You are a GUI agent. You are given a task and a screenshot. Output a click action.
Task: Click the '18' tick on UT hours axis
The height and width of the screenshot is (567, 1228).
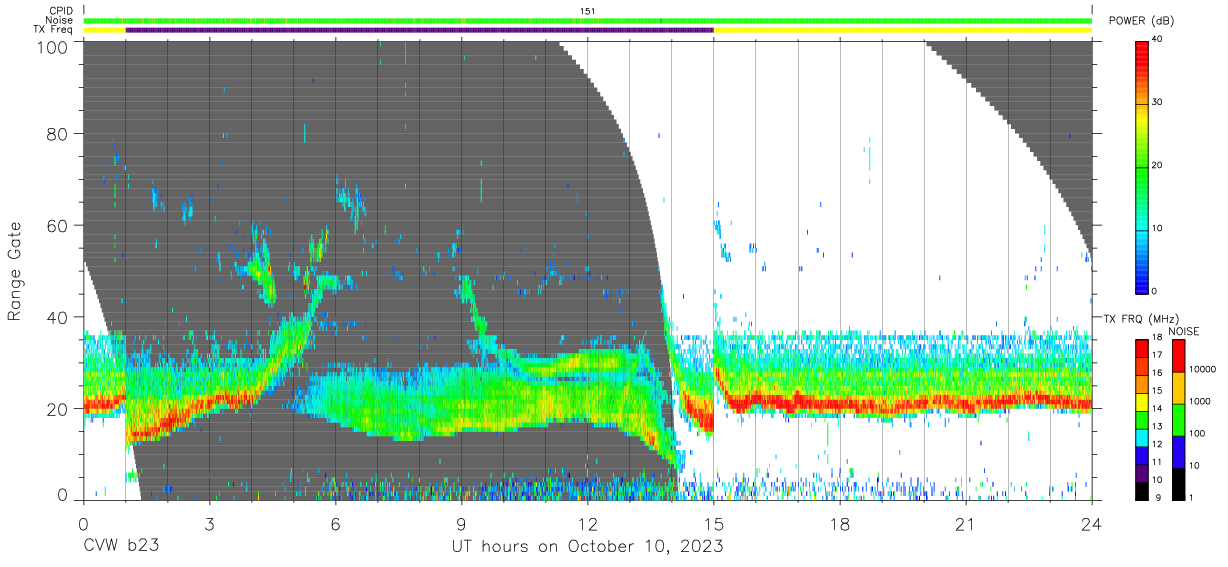840,523
